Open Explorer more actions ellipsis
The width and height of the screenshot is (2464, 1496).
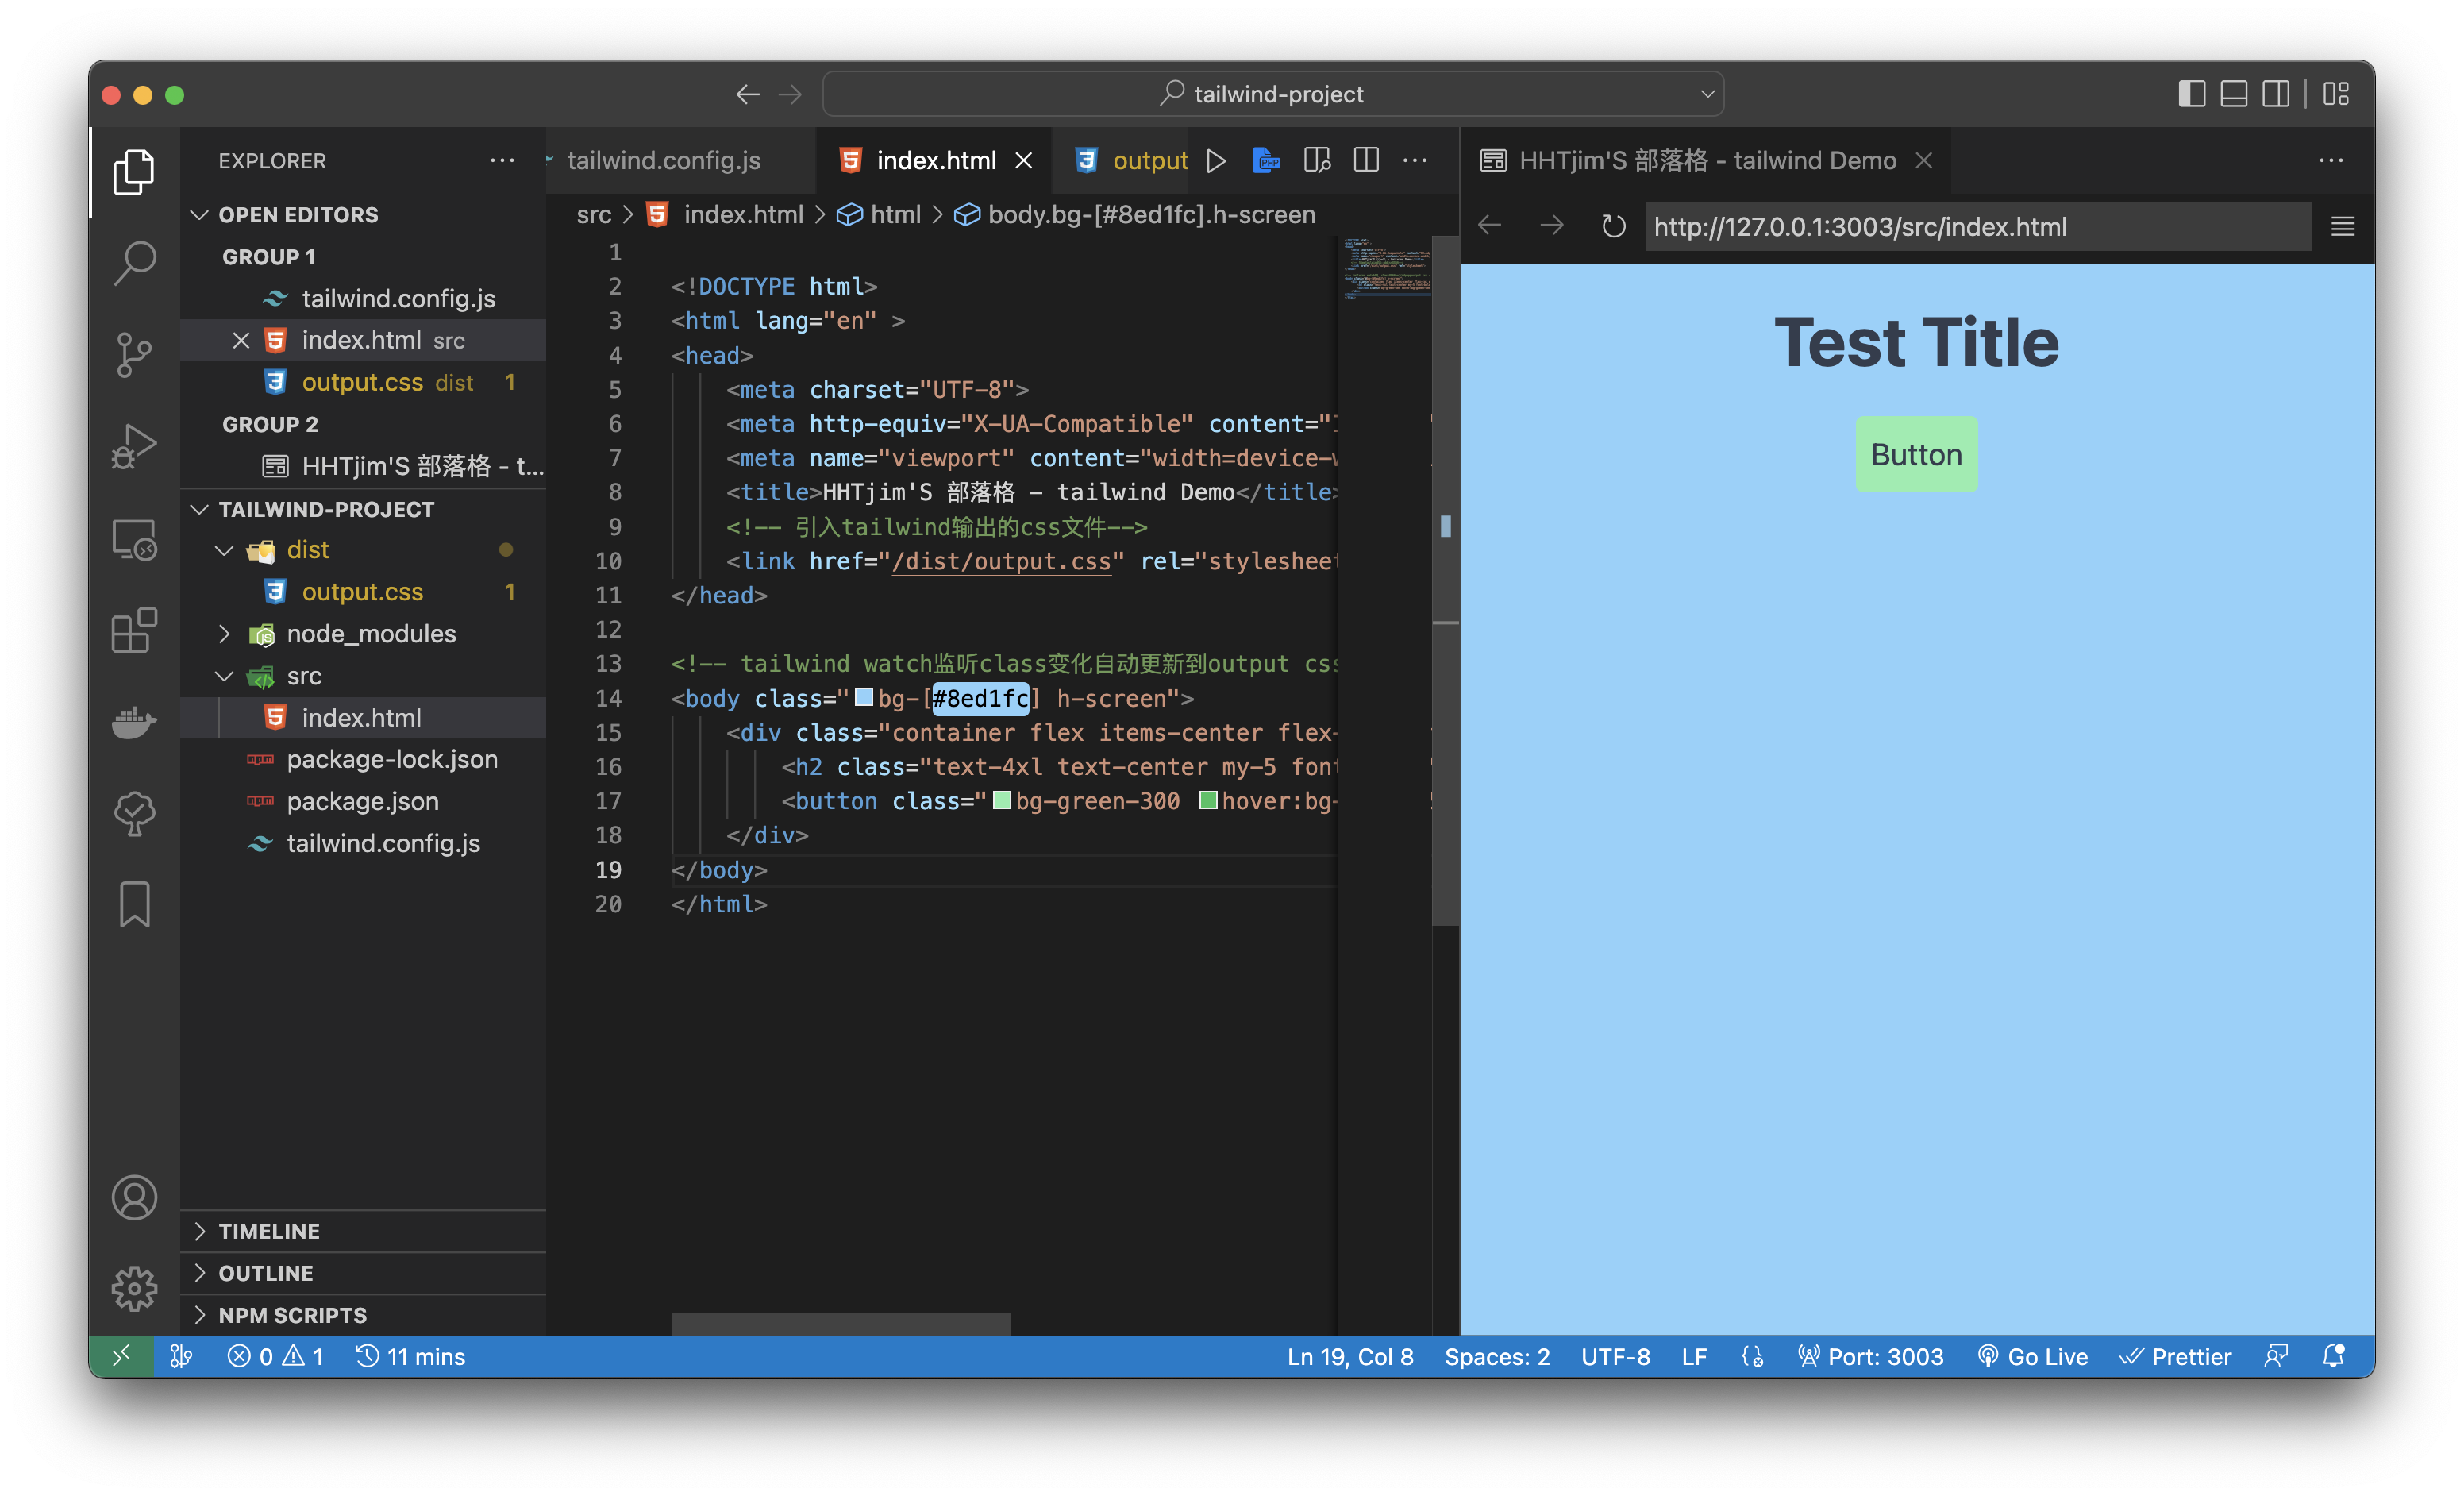coord(502,161)
